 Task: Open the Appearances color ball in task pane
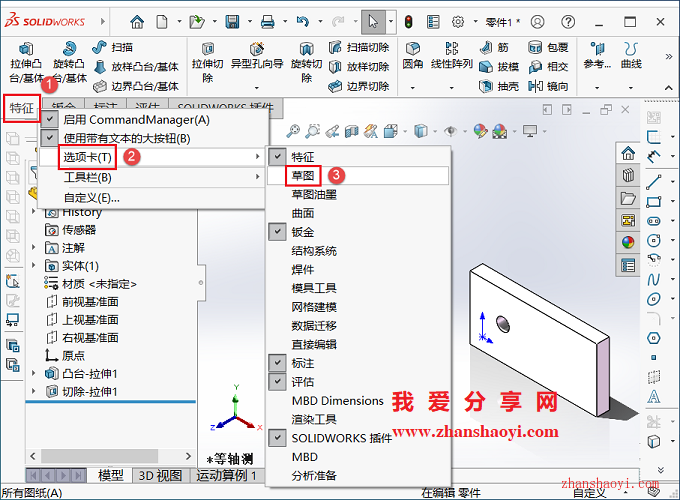click(x=628, y=242)
